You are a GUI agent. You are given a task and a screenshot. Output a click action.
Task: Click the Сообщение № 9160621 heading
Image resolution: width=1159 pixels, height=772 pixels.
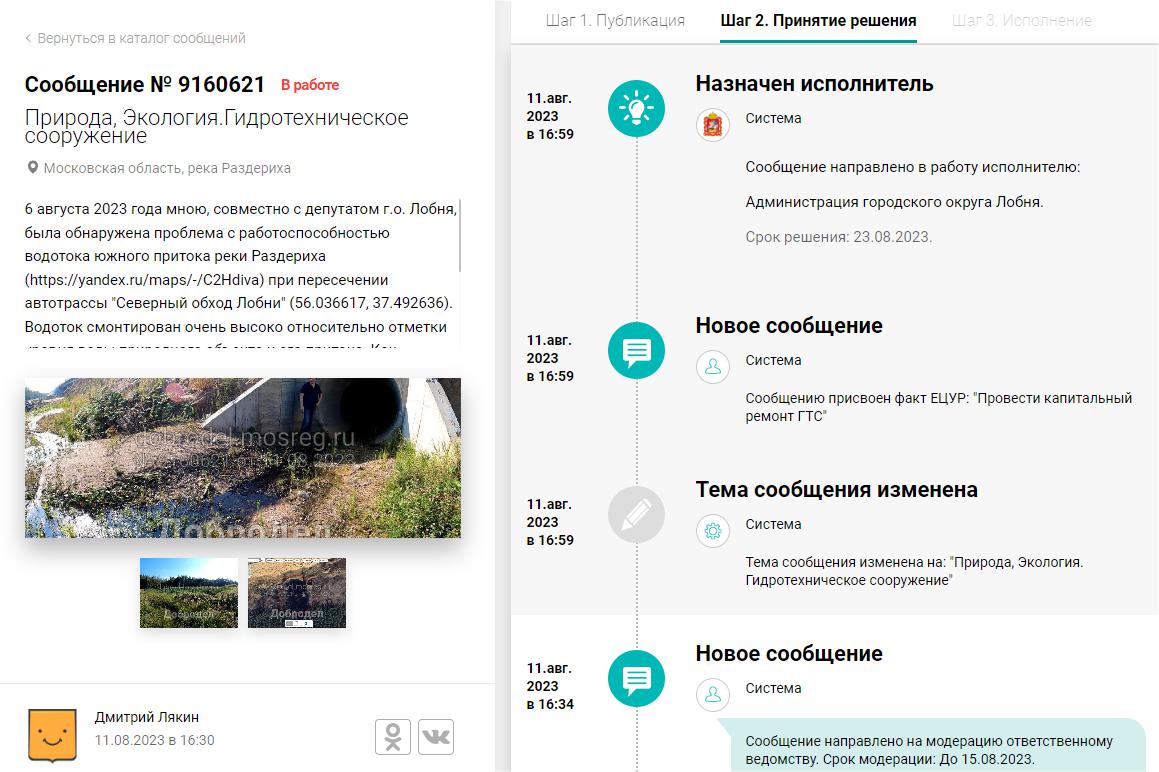[x=145, y=84]
